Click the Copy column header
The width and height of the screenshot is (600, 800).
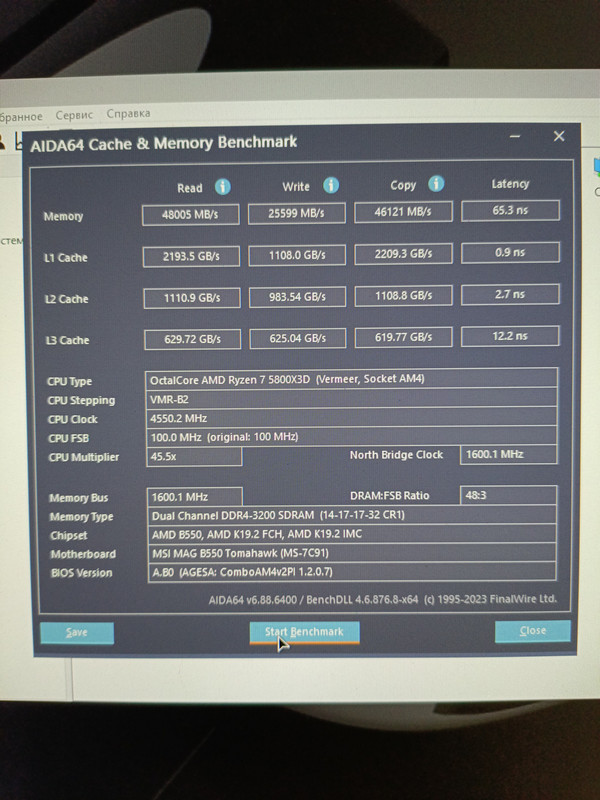point(403,185)
